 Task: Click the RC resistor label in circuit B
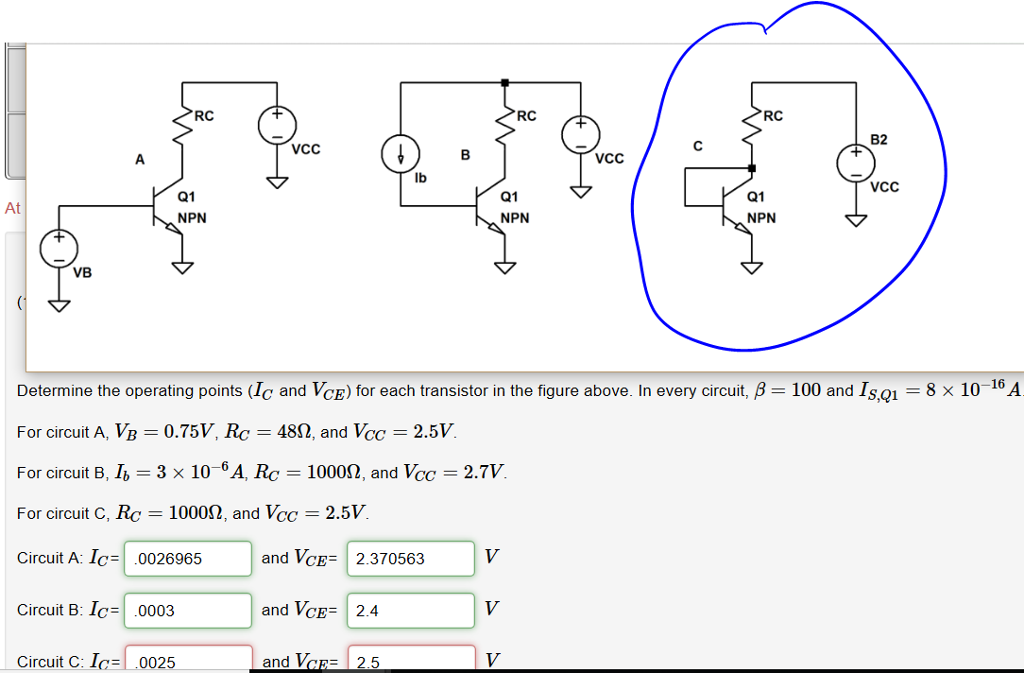pyautogui.click(x=524, y=115)
